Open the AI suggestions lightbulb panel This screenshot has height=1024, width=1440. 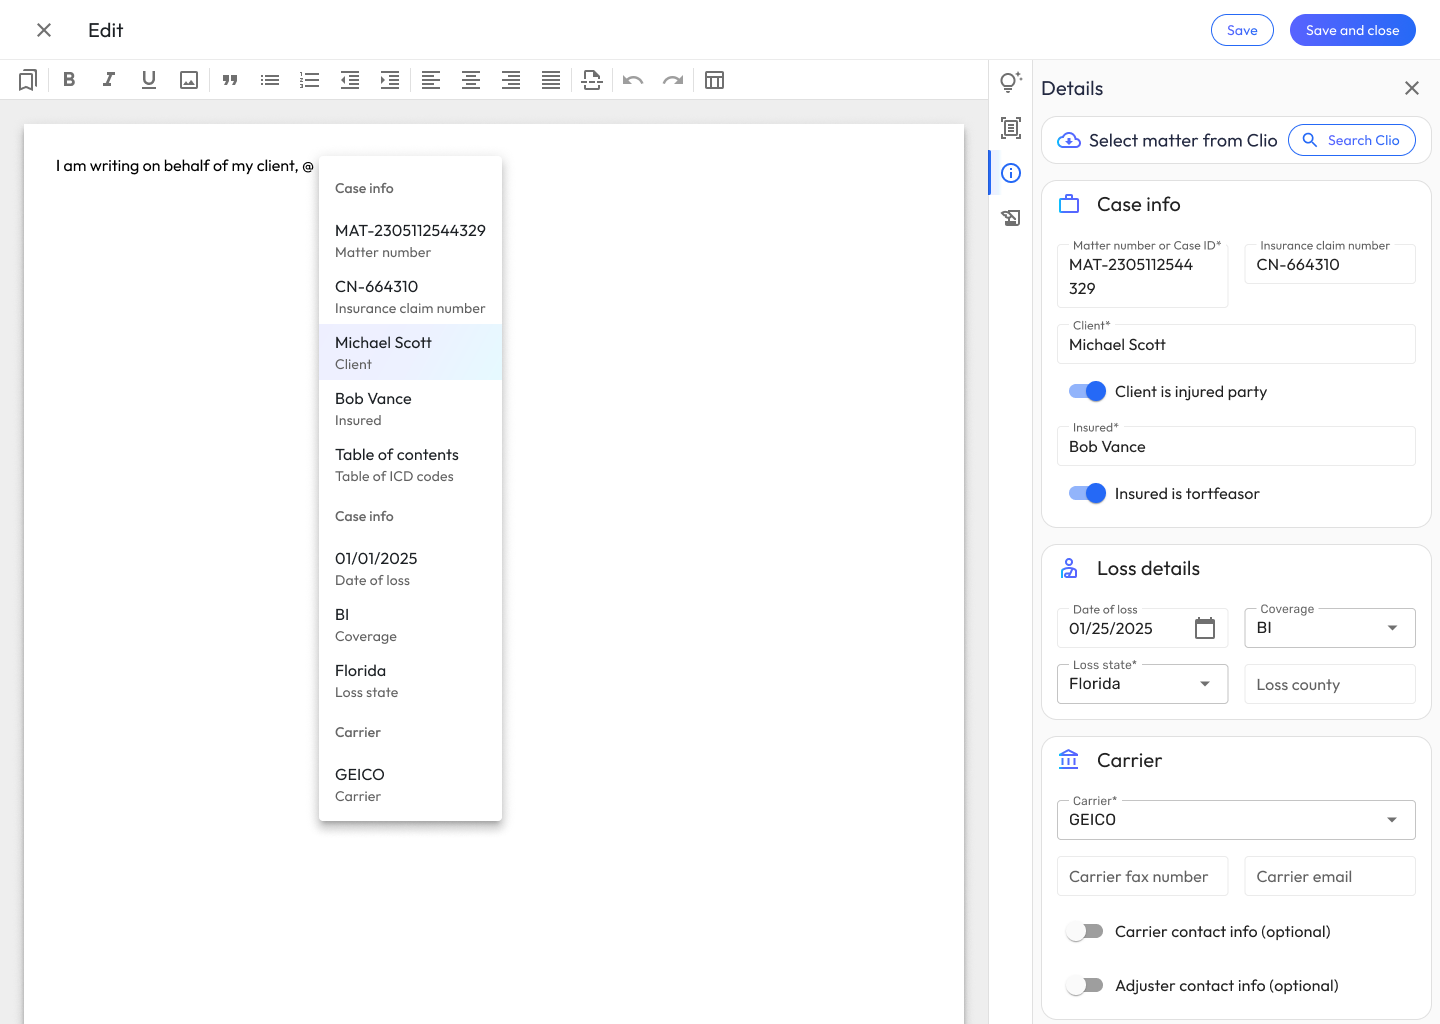1011,82
